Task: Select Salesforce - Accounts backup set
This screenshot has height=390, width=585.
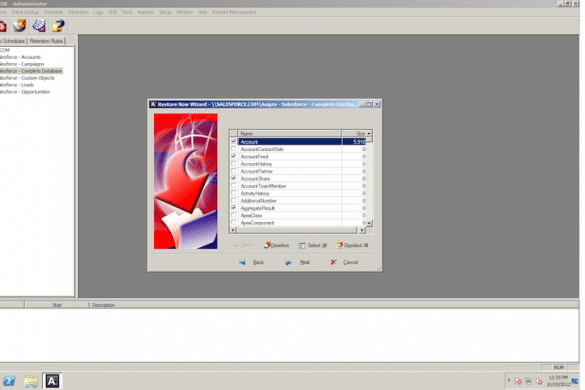Action: [20, 57]
